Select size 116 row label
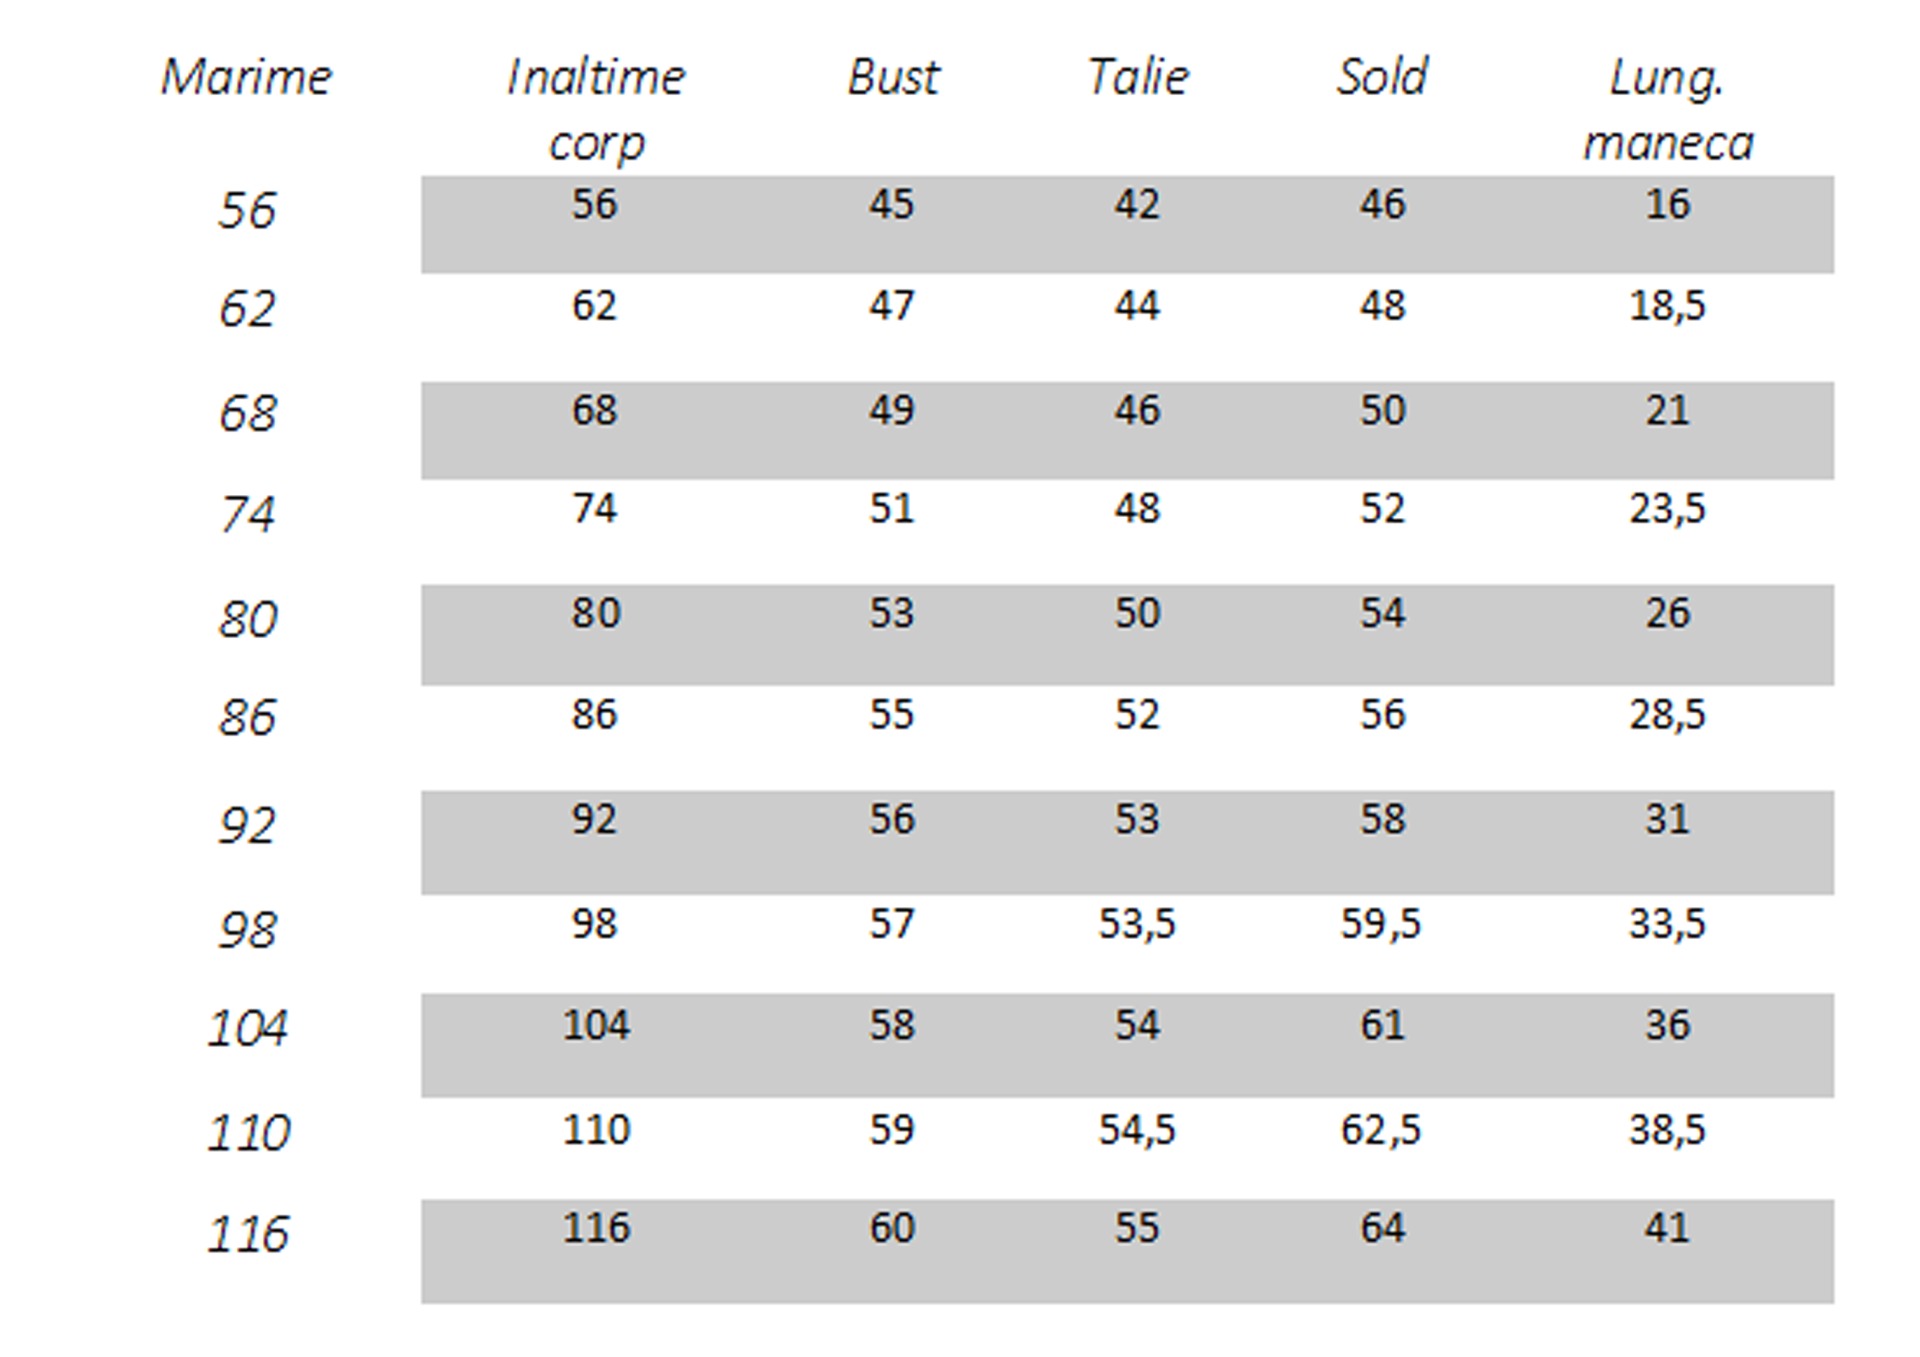The height and width of the screenshot is (1357, 1920). (x=248, y=1233)
